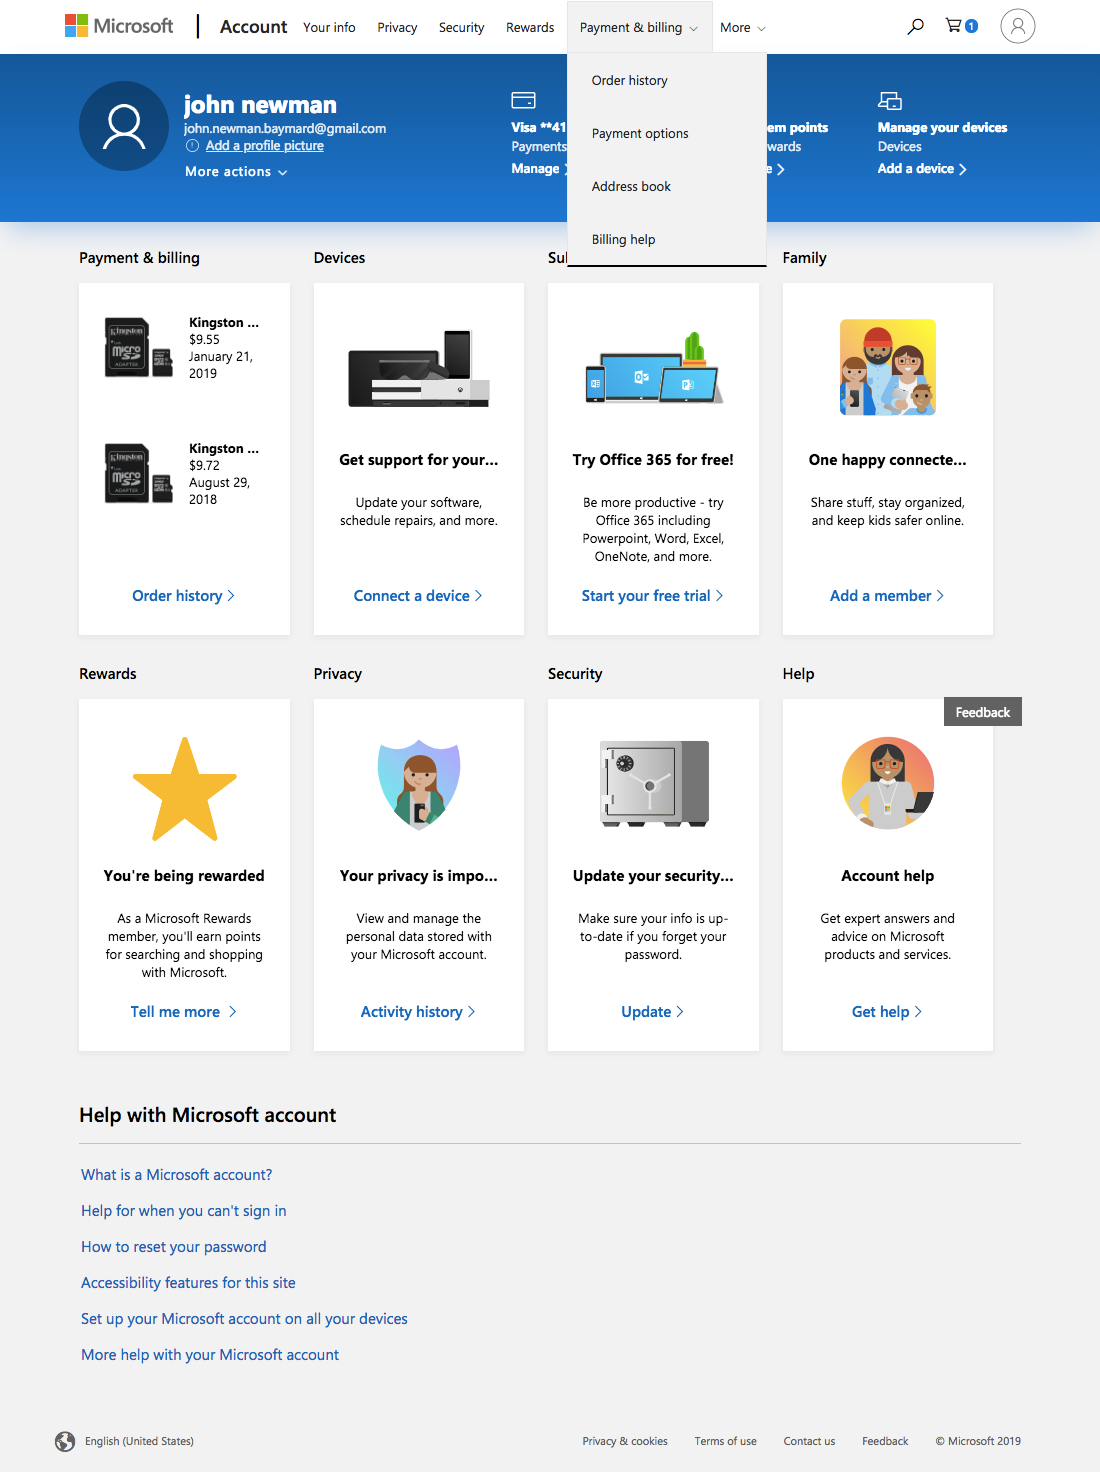The image size is (1100, 1472).
Task: Click the Account help avatar icon
Action: tap(887, 783)
